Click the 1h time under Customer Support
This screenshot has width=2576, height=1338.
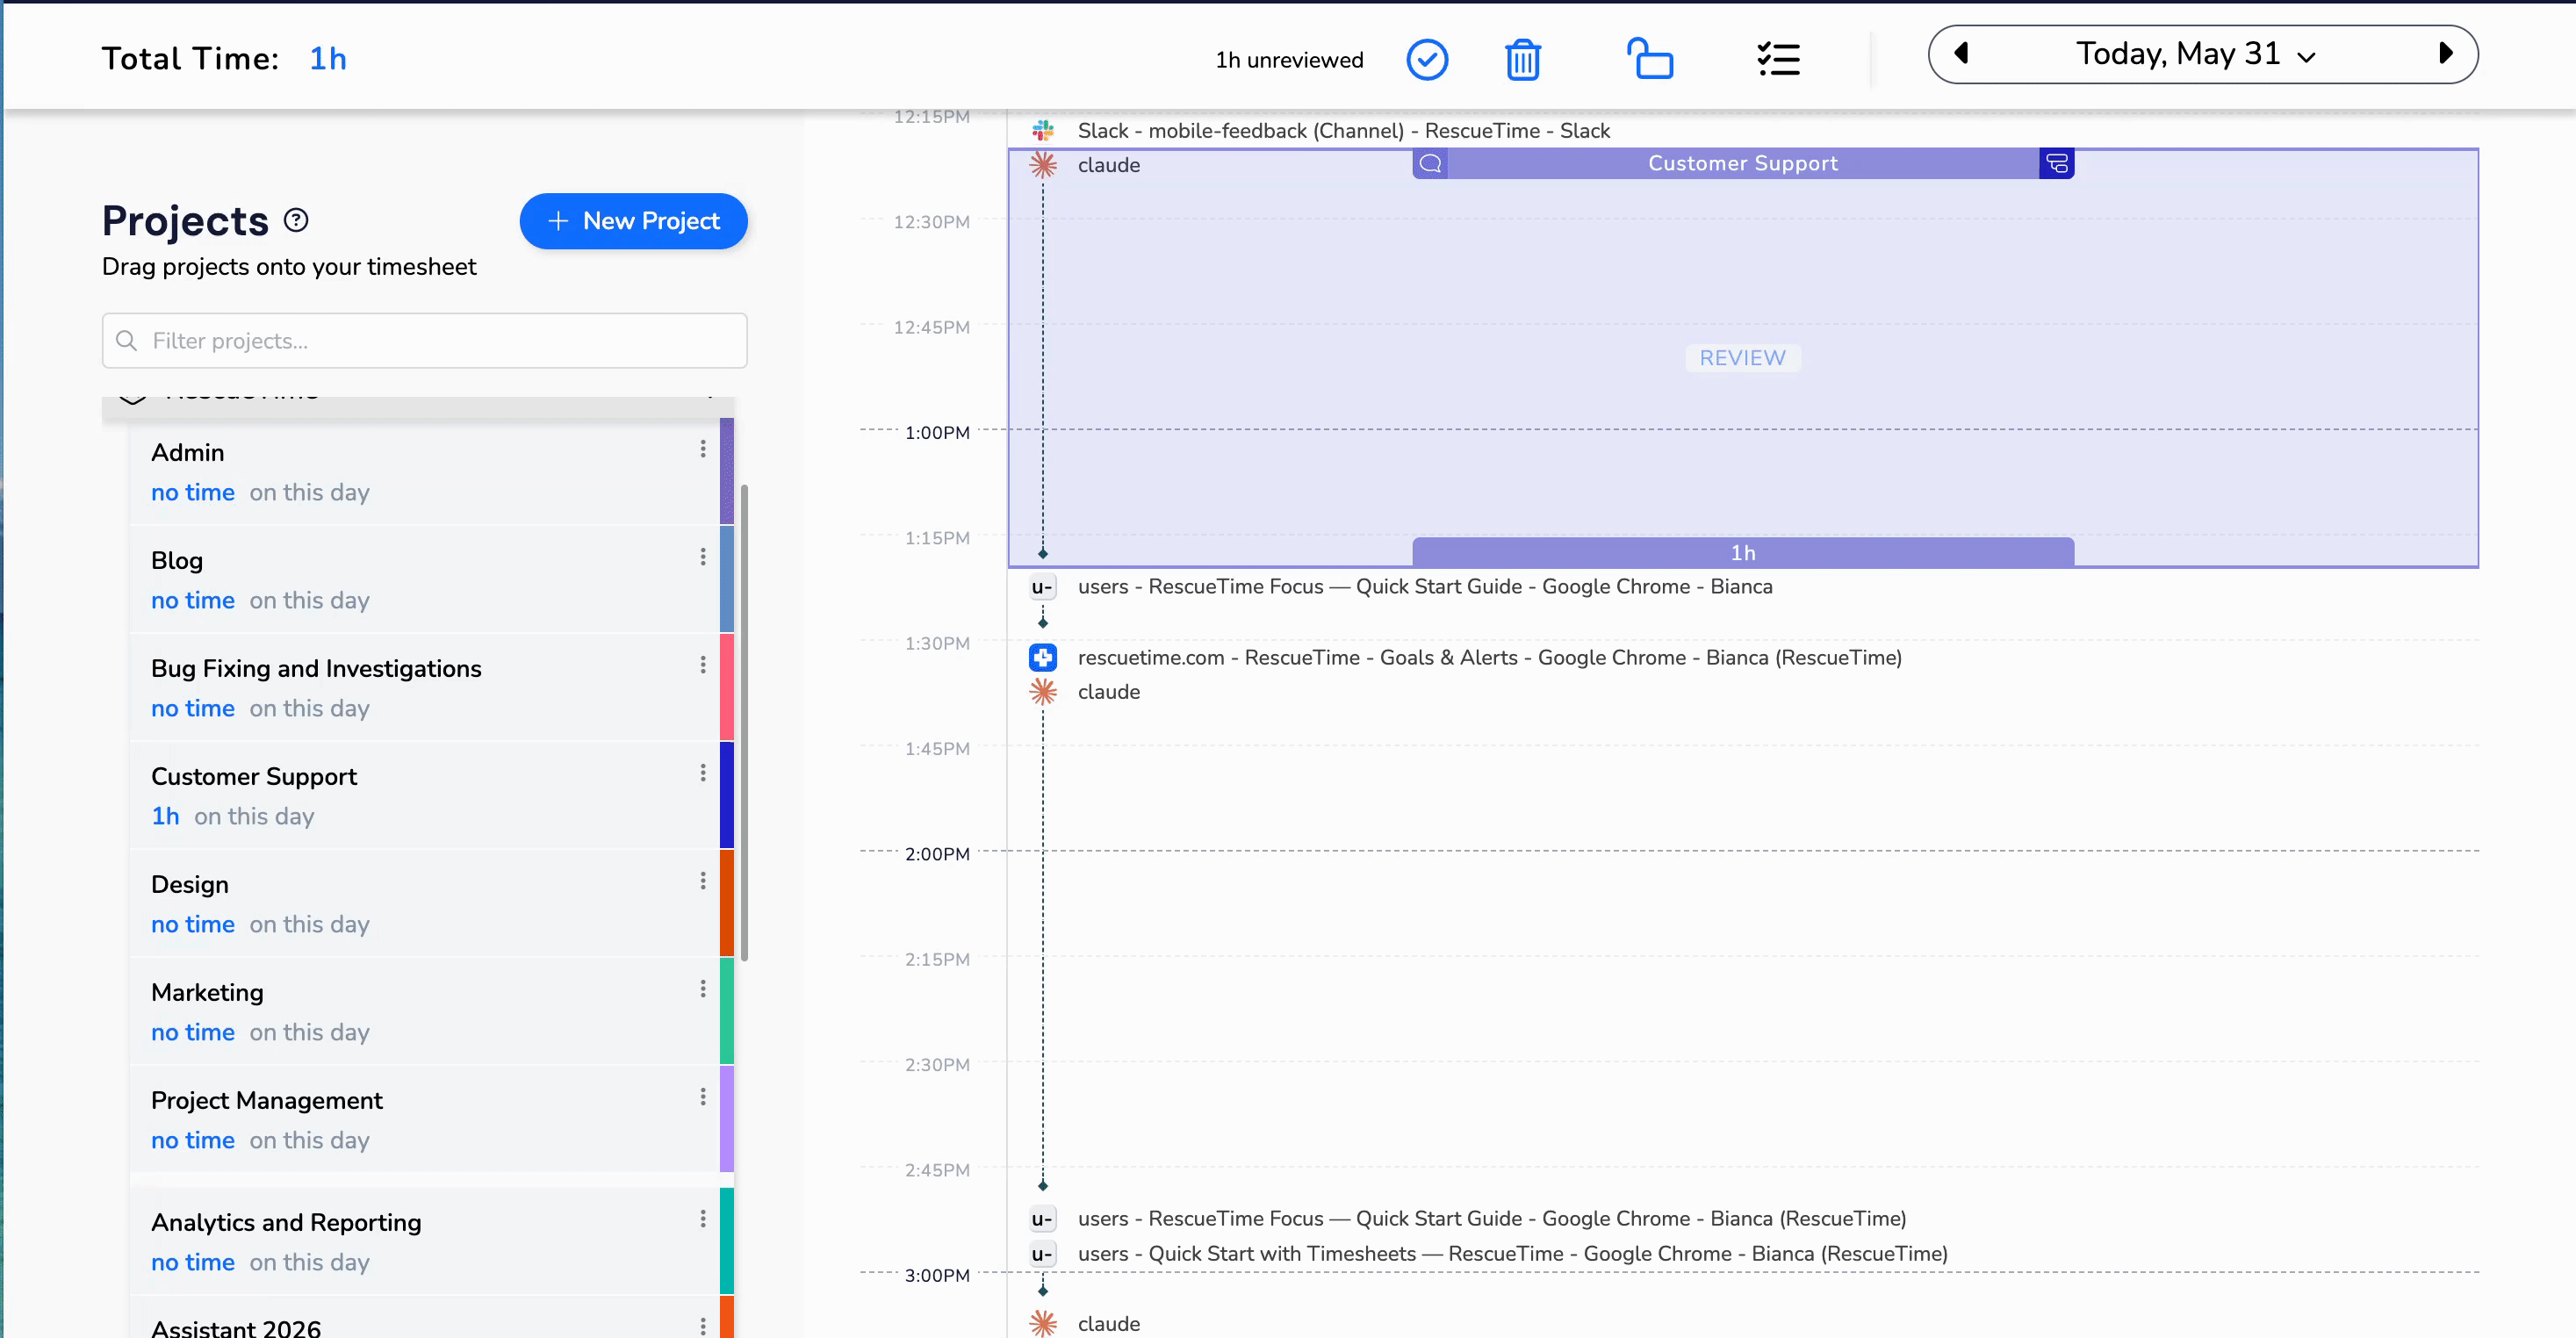[165, 816]
